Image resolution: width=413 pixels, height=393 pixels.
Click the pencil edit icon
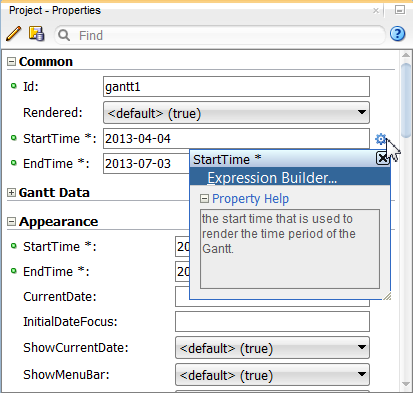[14, 34]
